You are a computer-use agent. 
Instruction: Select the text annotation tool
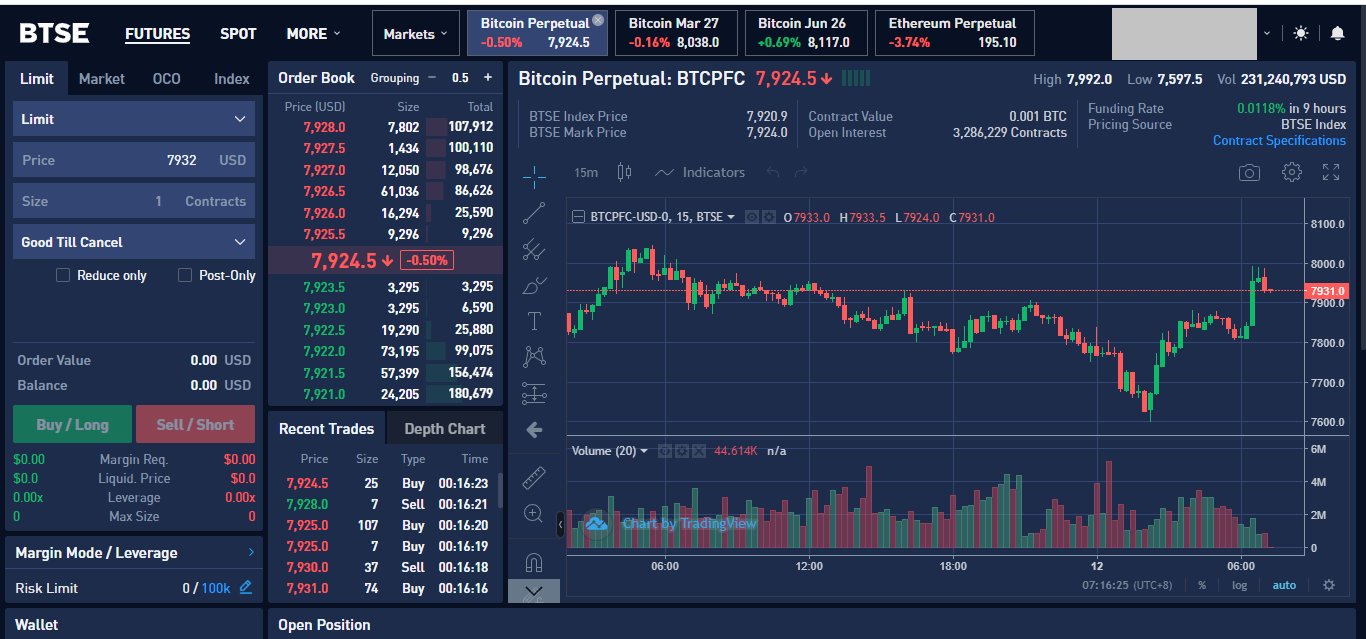[x=534, y=321]
